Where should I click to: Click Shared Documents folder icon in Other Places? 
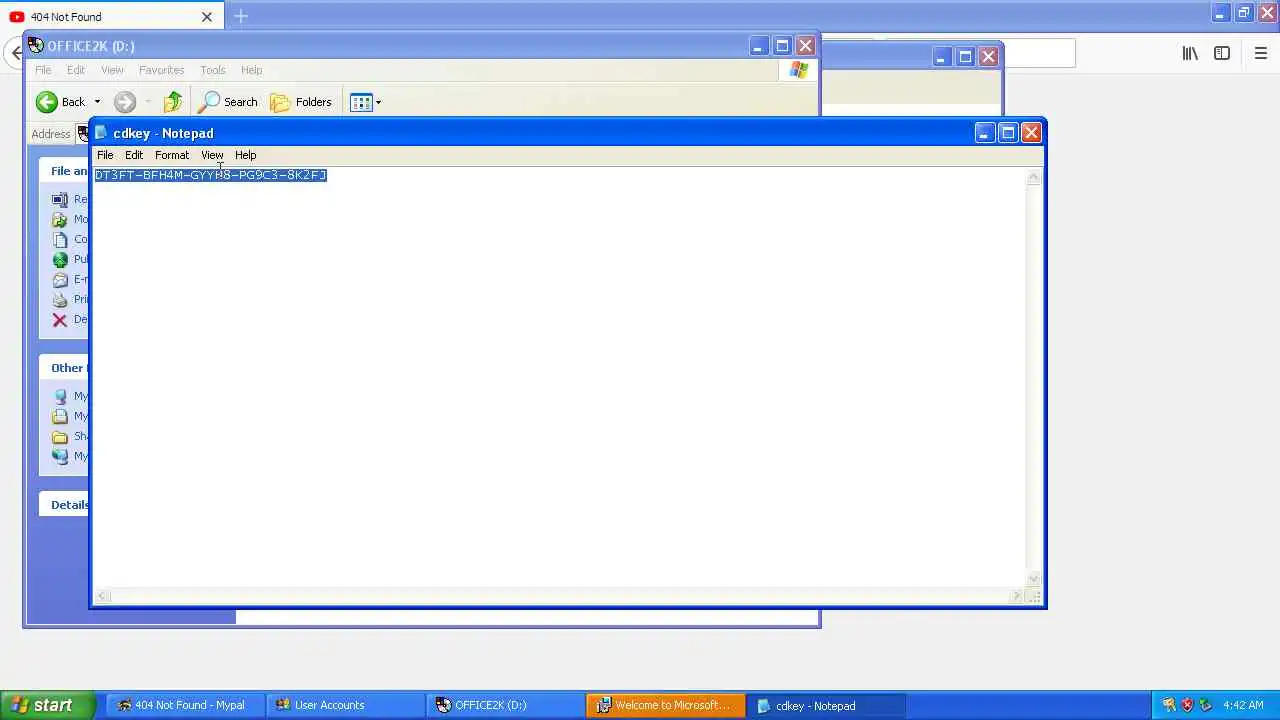point(60,436)
